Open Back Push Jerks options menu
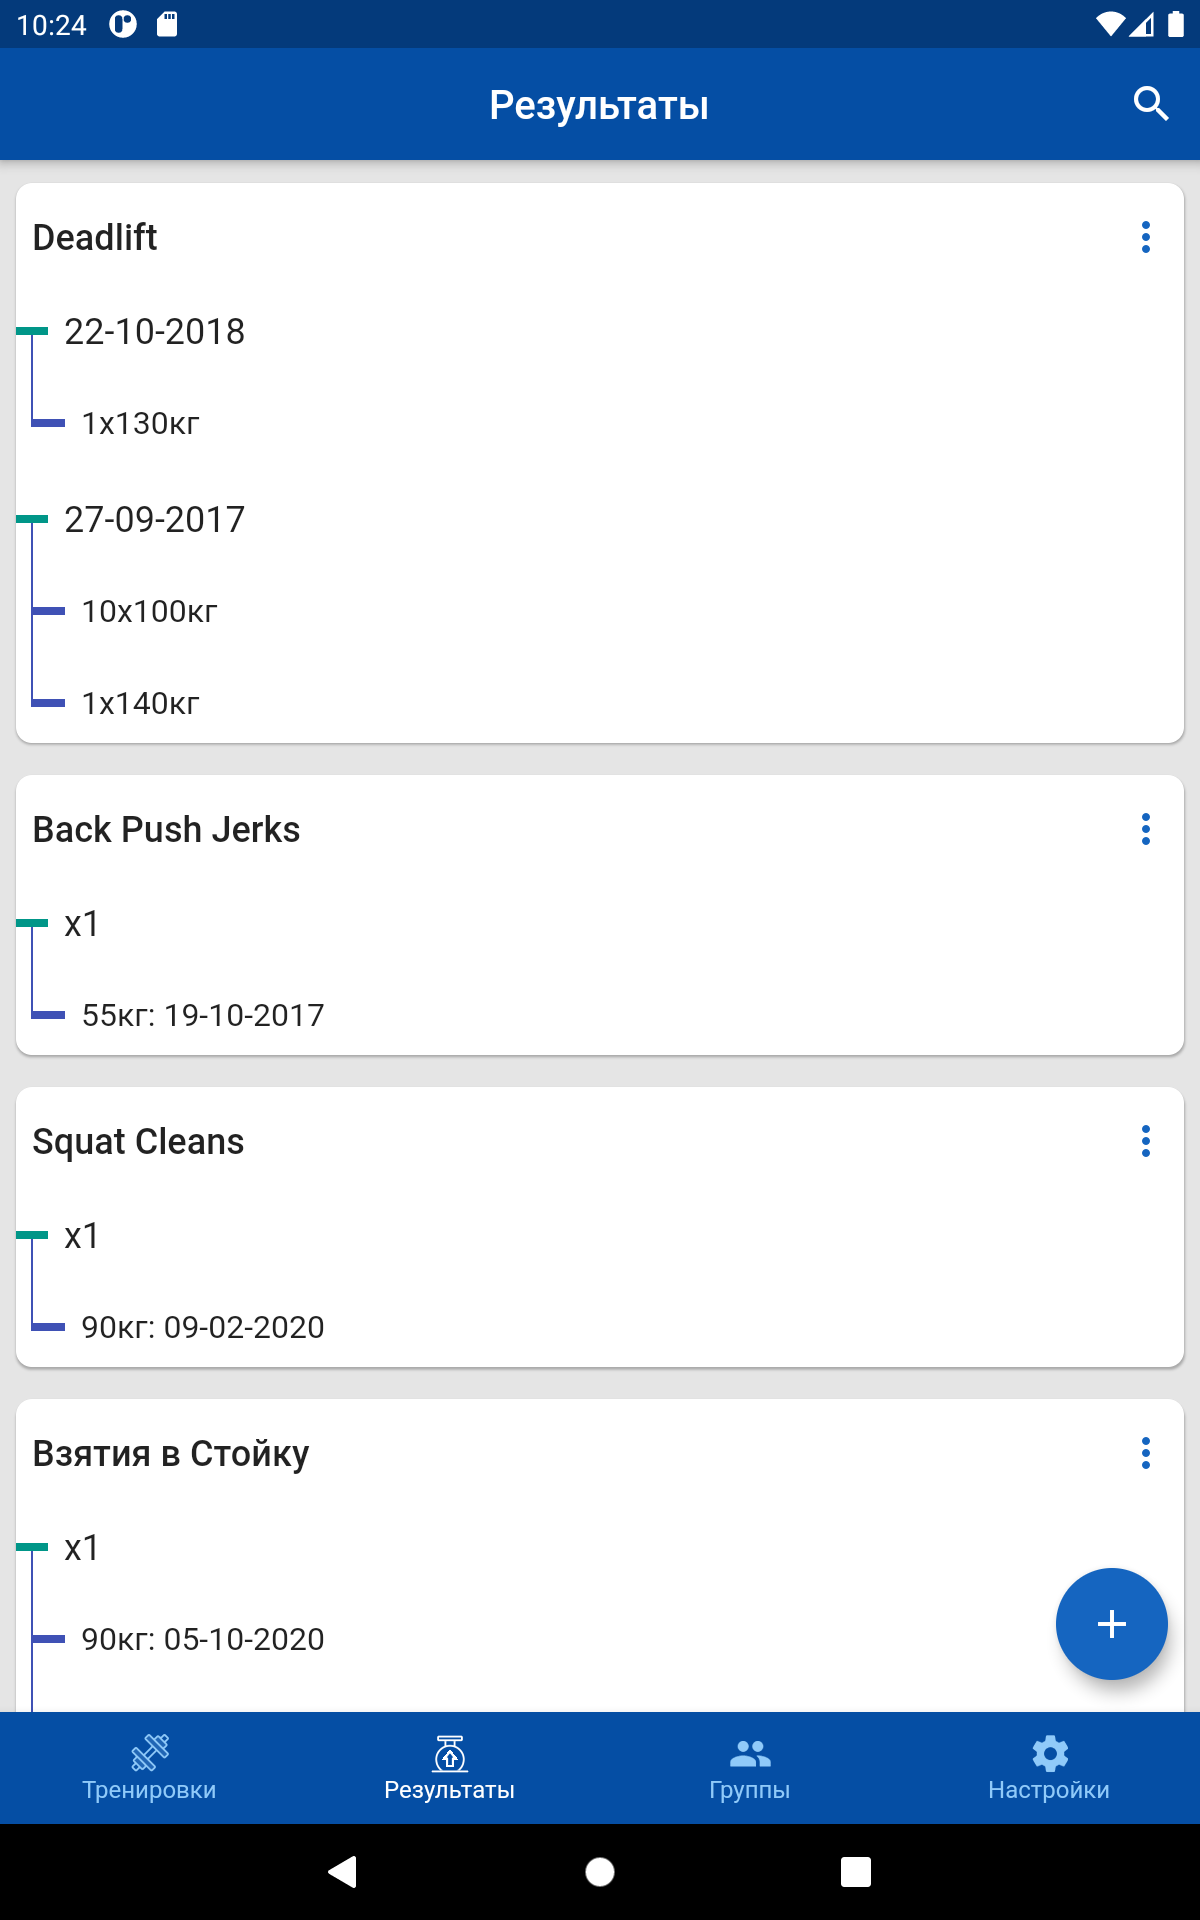The width and height of the screenshot is (1200, 1920). click(1146, 829)
